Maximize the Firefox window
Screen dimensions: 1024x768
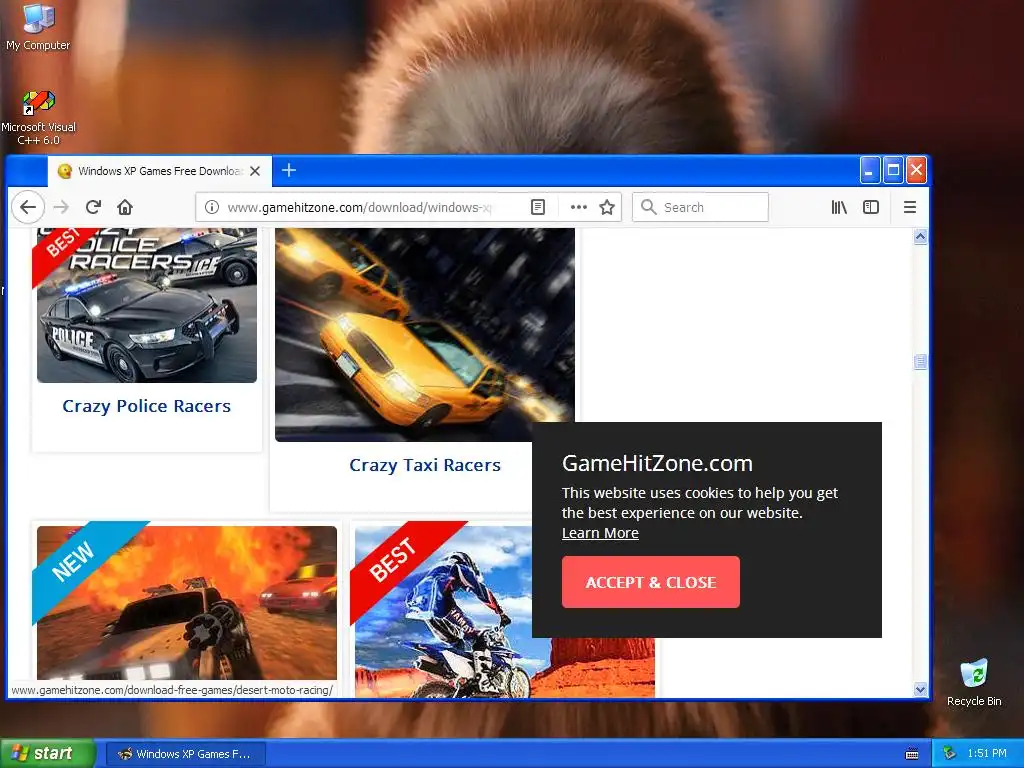[893, 170]
